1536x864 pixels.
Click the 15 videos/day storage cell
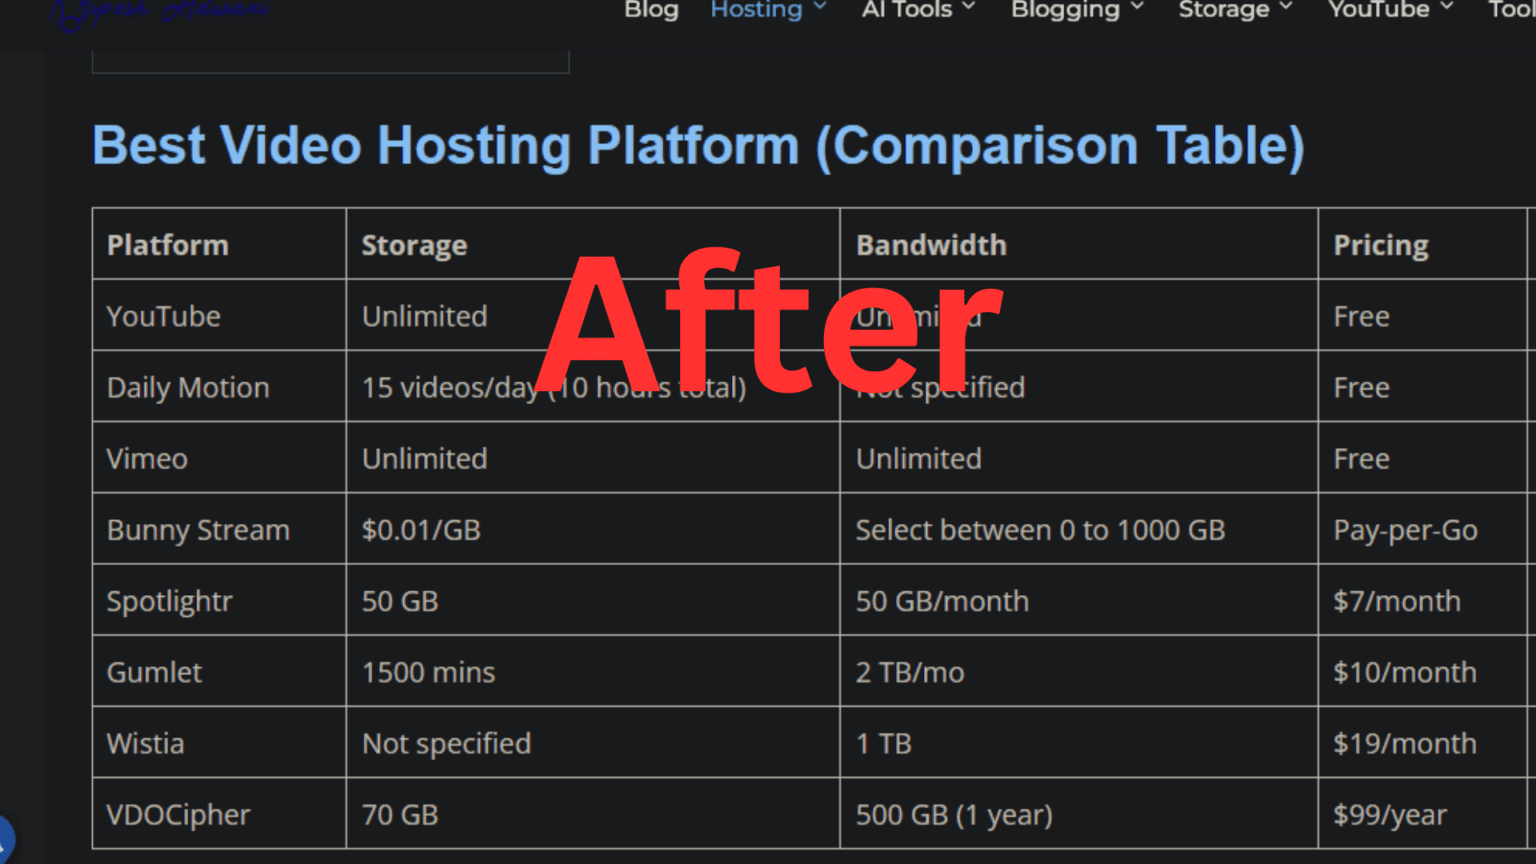coord(593,386)
